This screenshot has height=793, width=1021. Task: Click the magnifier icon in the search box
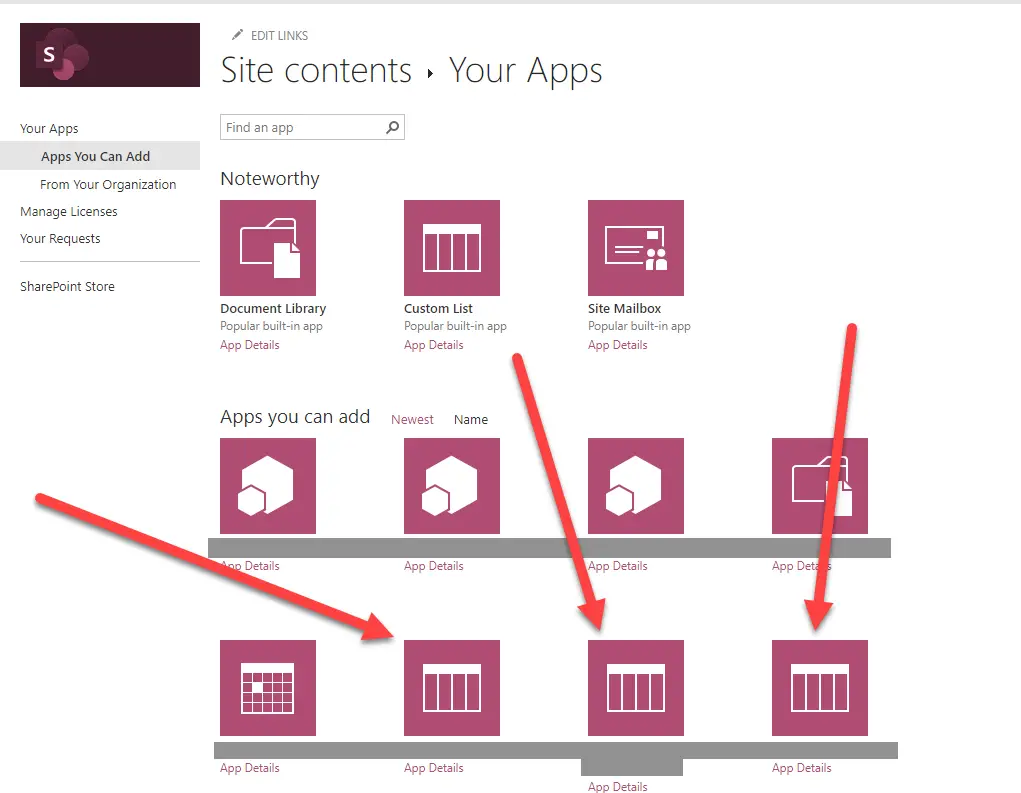click(393, 127)
